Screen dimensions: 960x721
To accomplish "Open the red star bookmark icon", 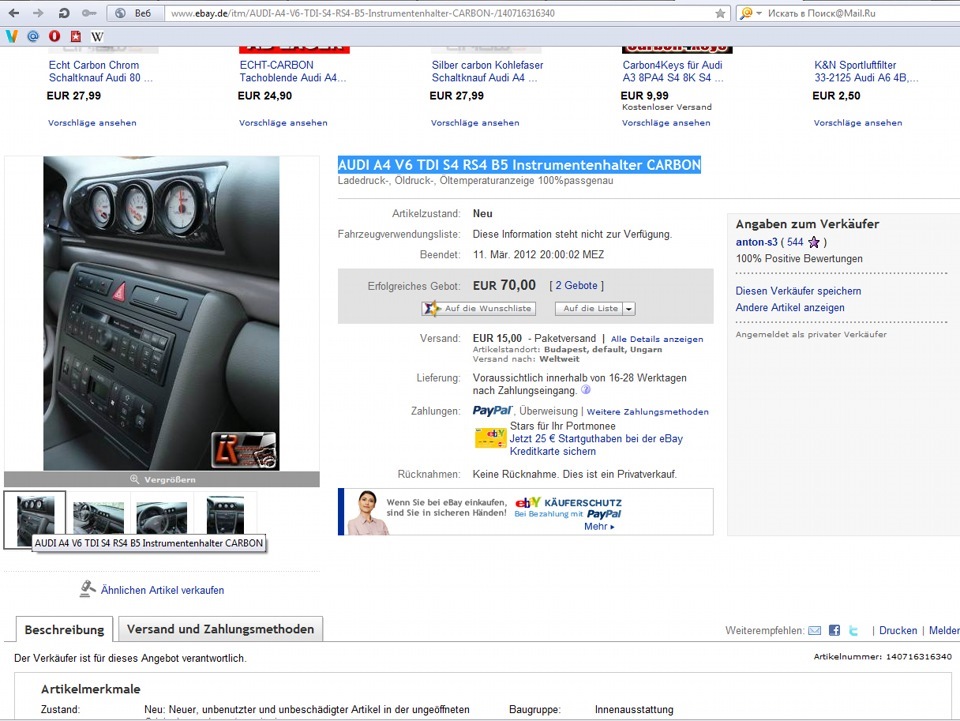I will pyautogui.click(x=76, y=36).
